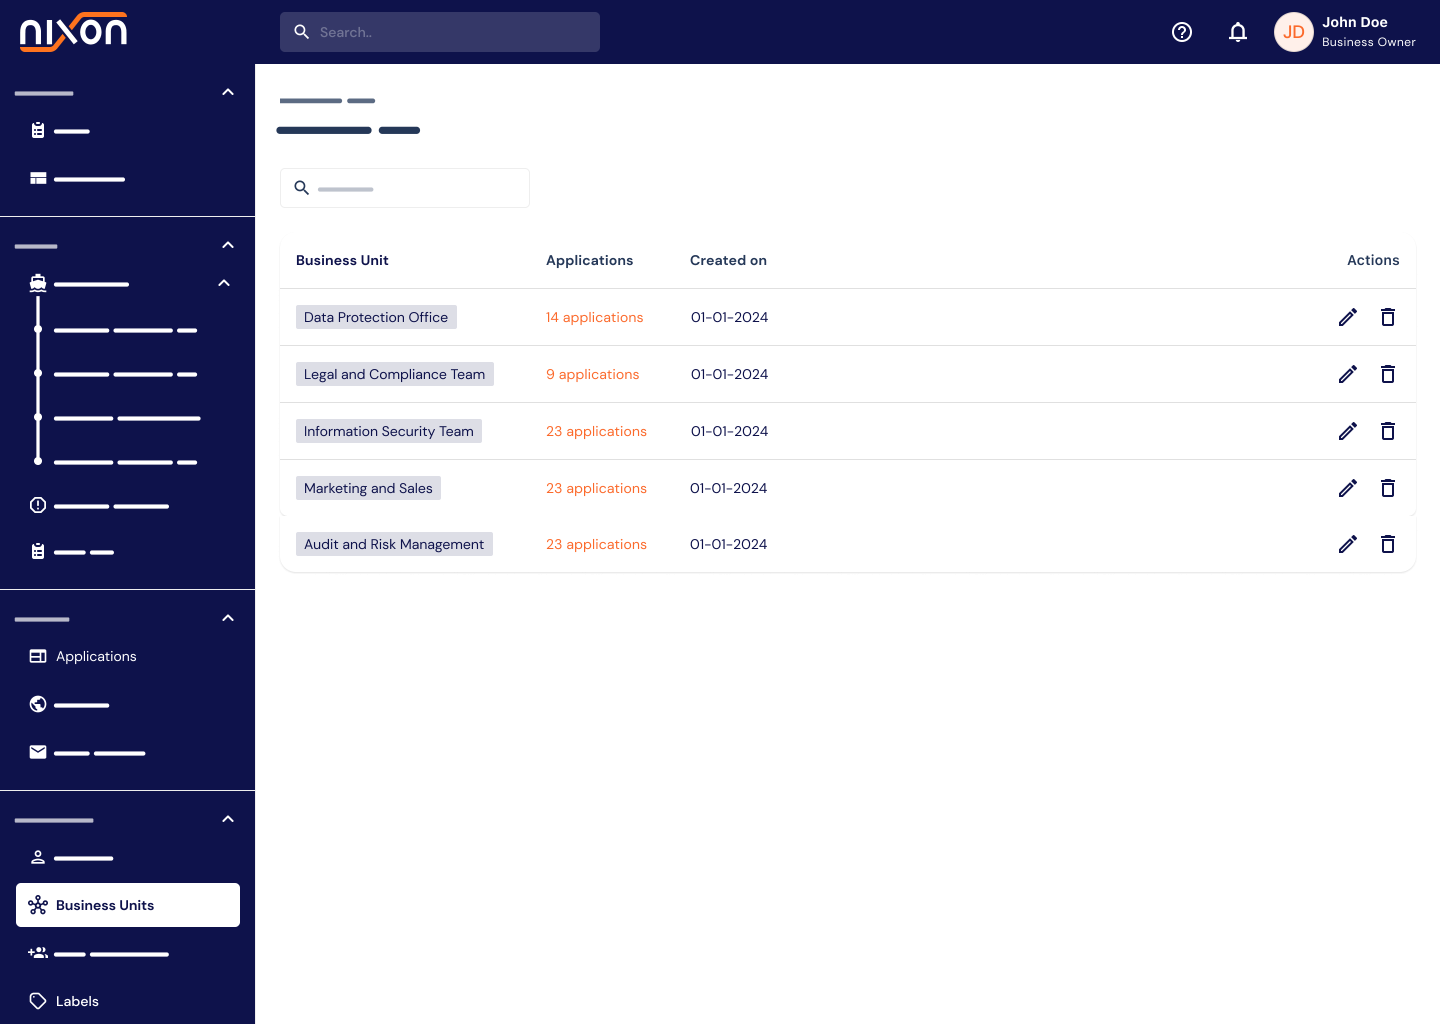Delete Audit and Risk Management row
1440x1024 pixels.
click(1388, 544)
